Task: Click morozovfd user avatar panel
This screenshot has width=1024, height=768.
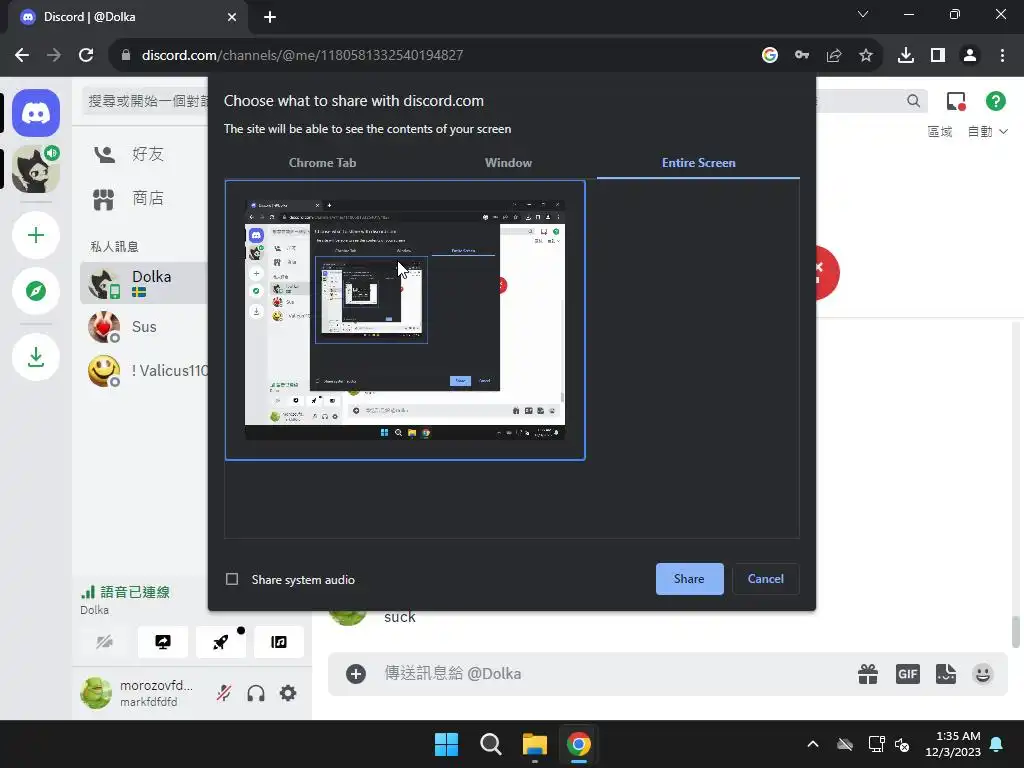Action: pyautogui.click(x=137, y=693)
